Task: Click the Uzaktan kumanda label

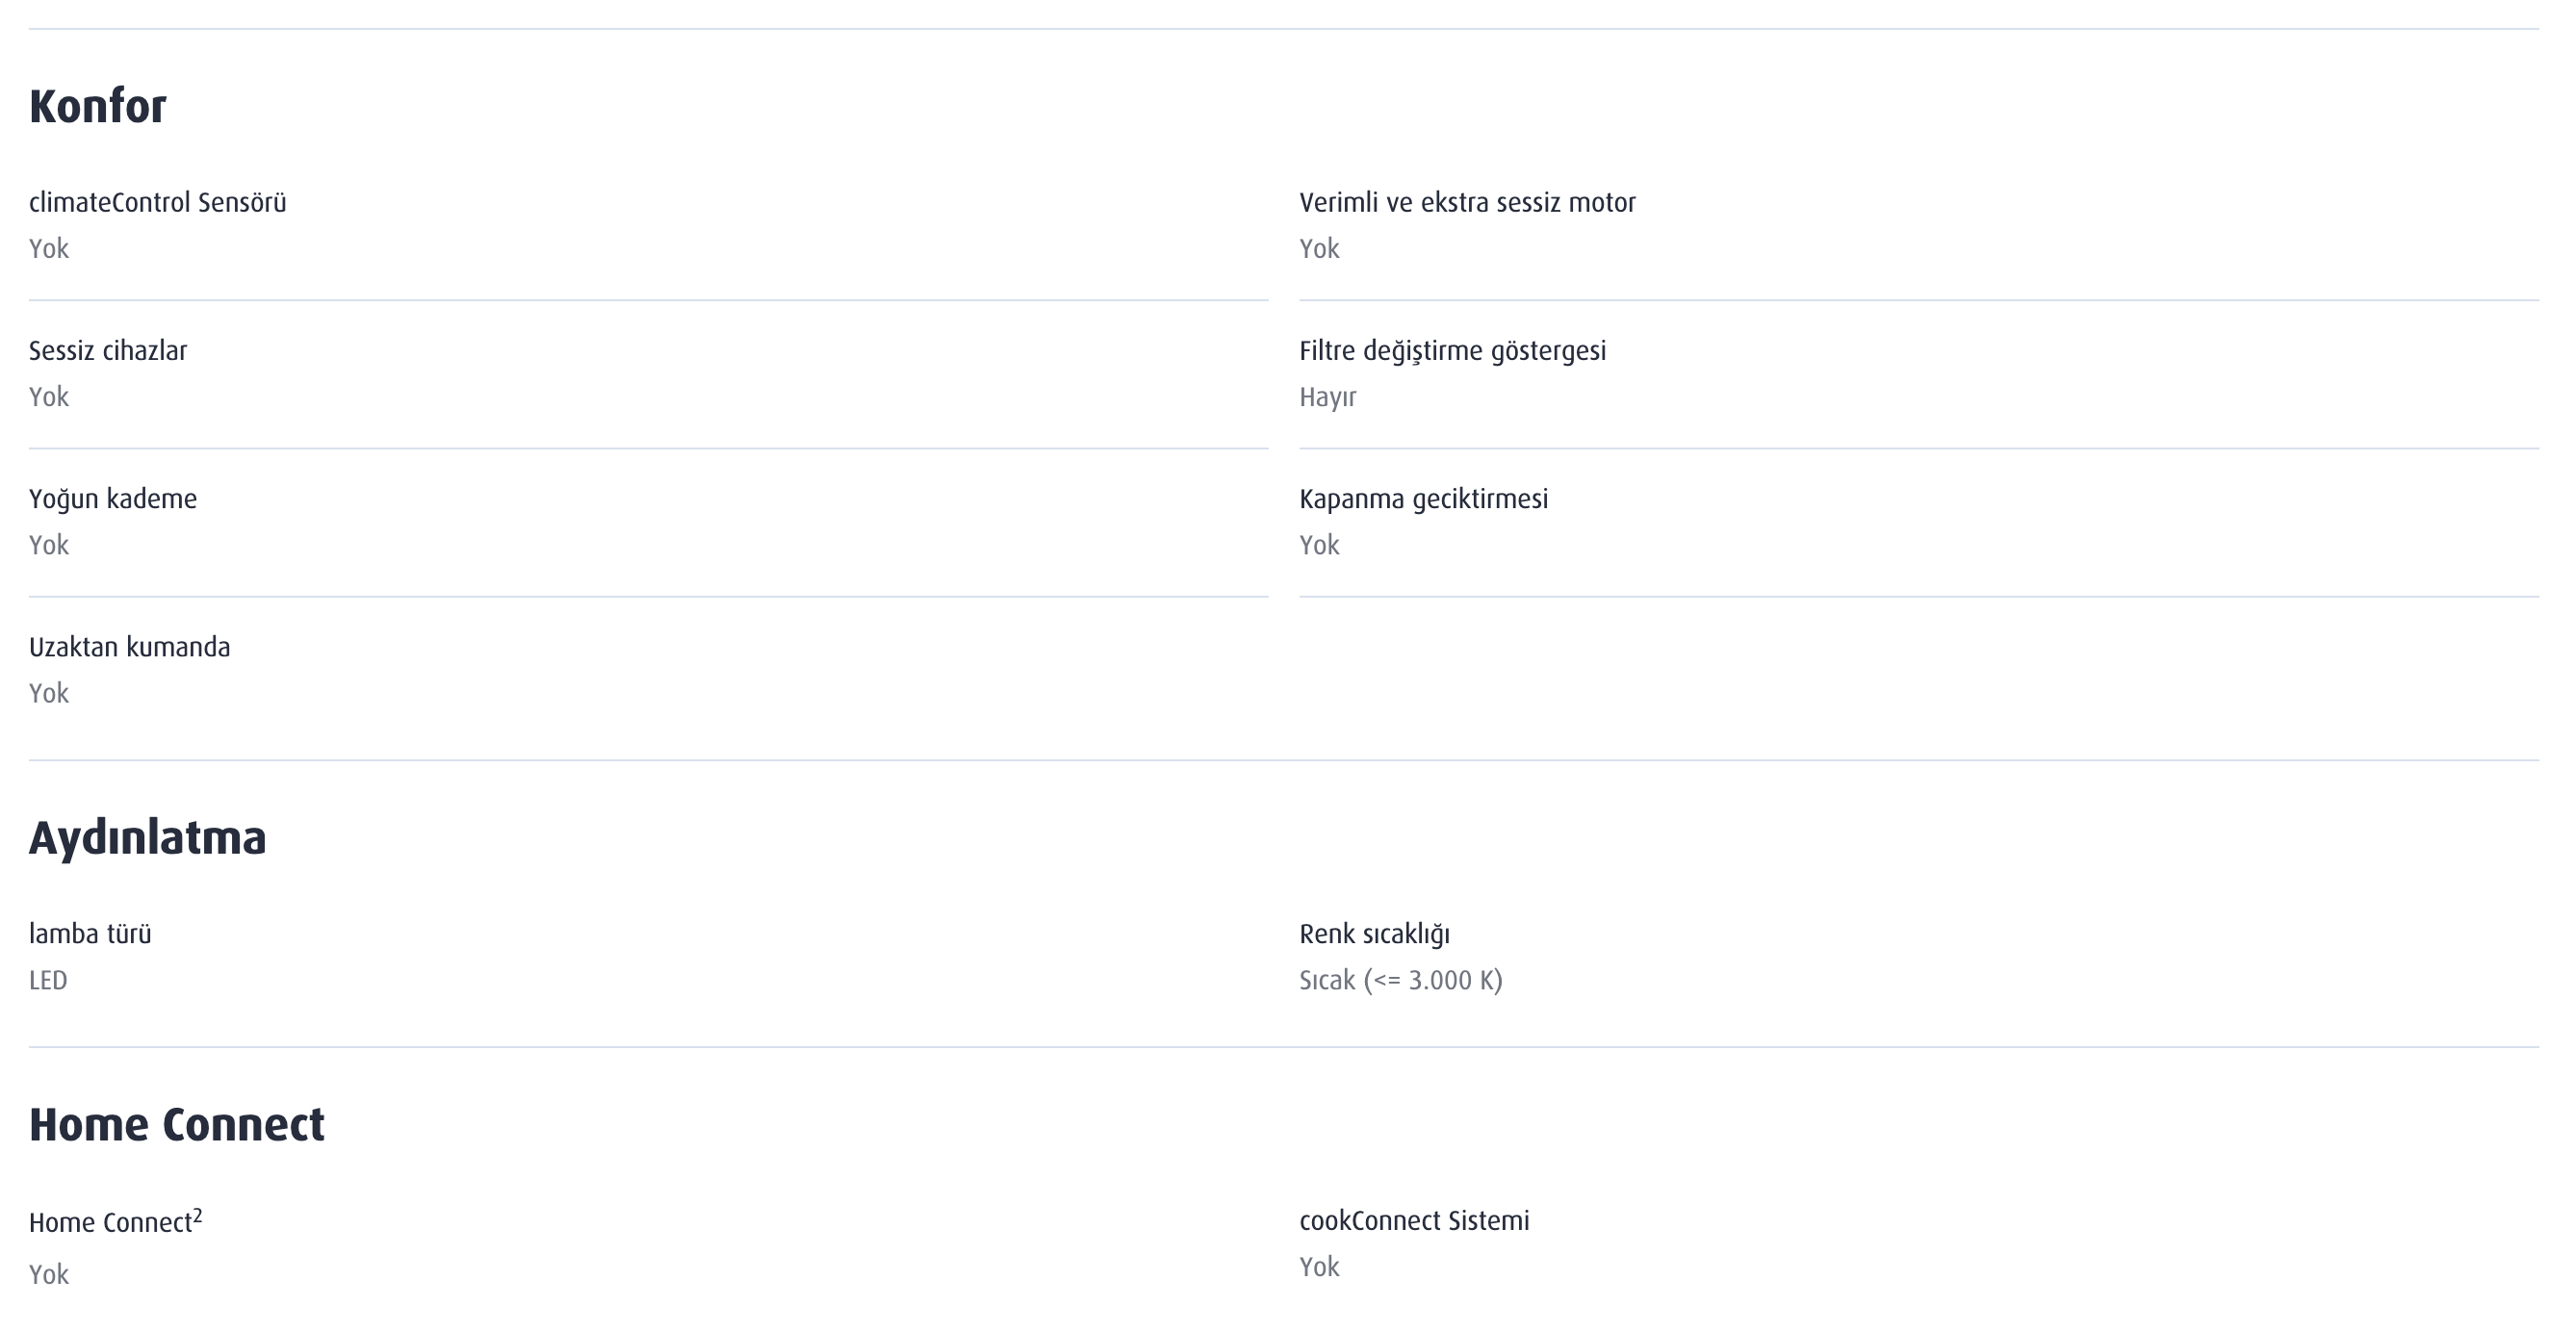Action: [x=129, y=647]
